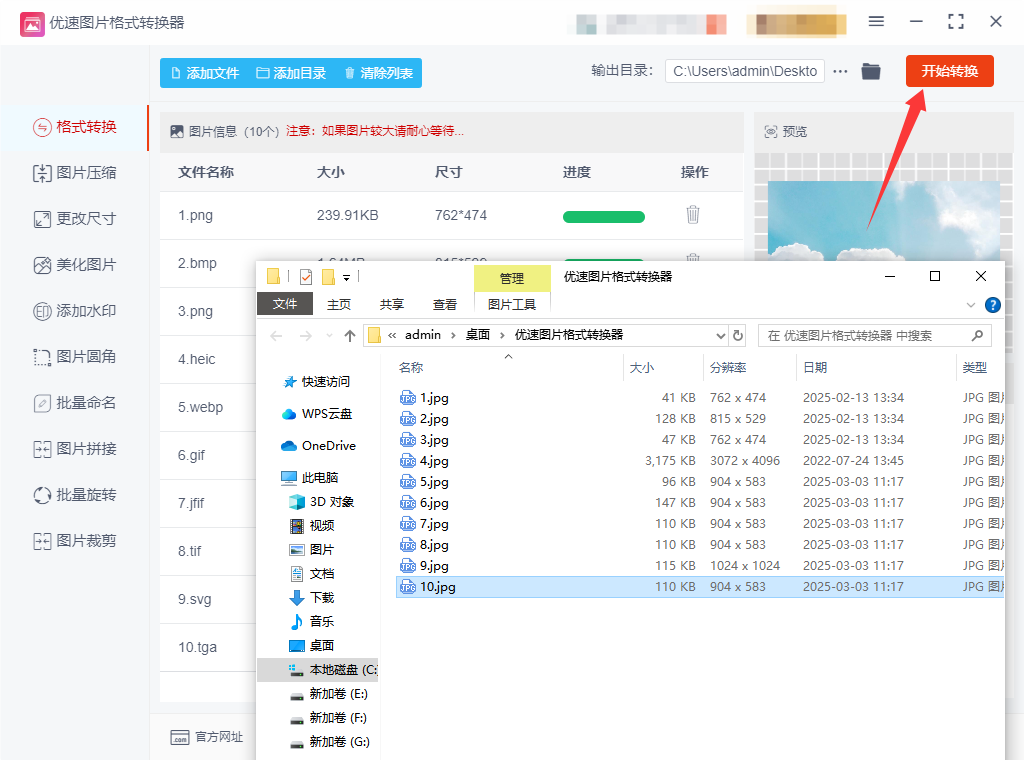This screenshot has height=760, width=1024.
Task: Expand the Explorer ribbon with the chevron
Action: click(x=970, y=305)
